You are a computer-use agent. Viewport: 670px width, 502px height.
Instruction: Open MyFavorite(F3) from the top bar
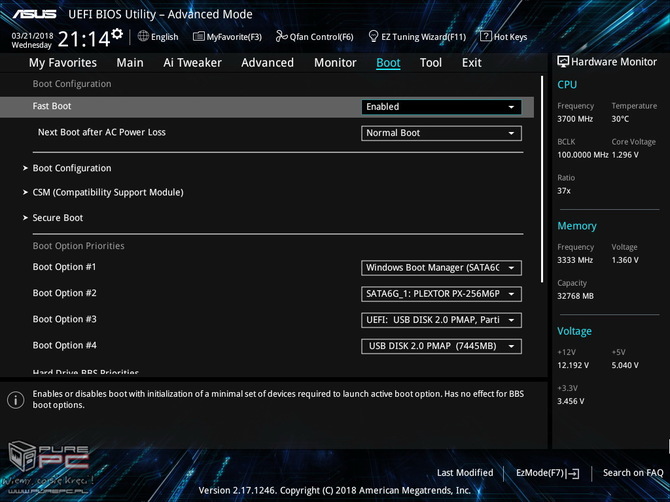[x=227, y=37]
